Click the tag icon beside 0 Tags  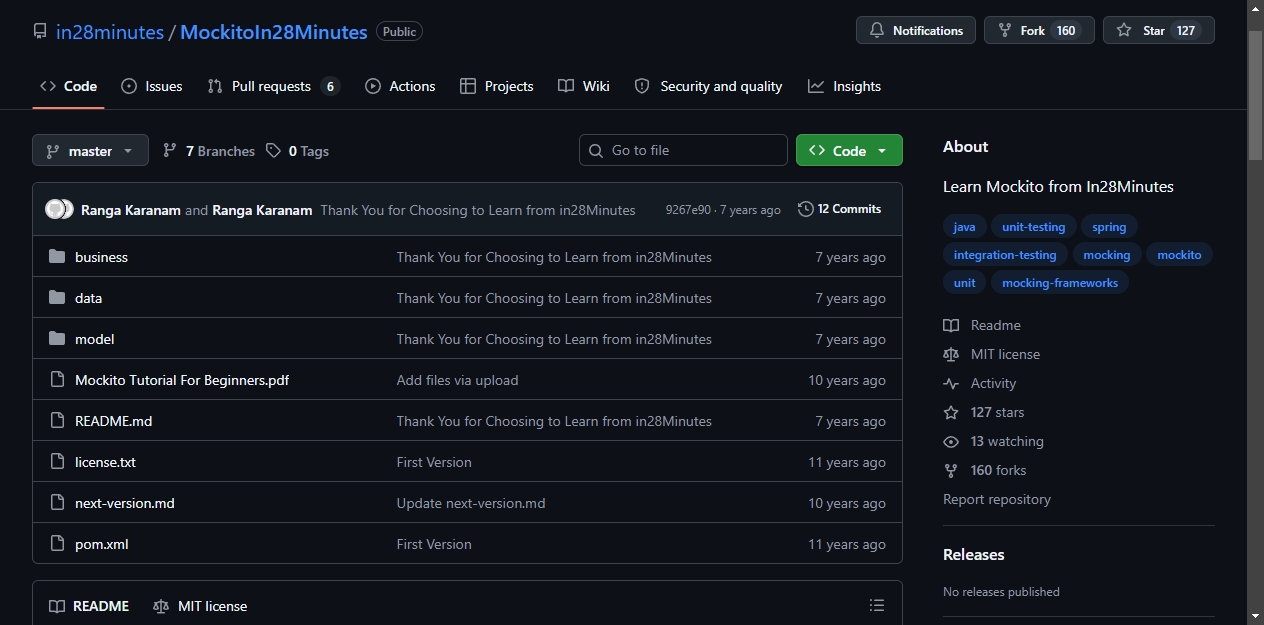[x=273, y=151]
